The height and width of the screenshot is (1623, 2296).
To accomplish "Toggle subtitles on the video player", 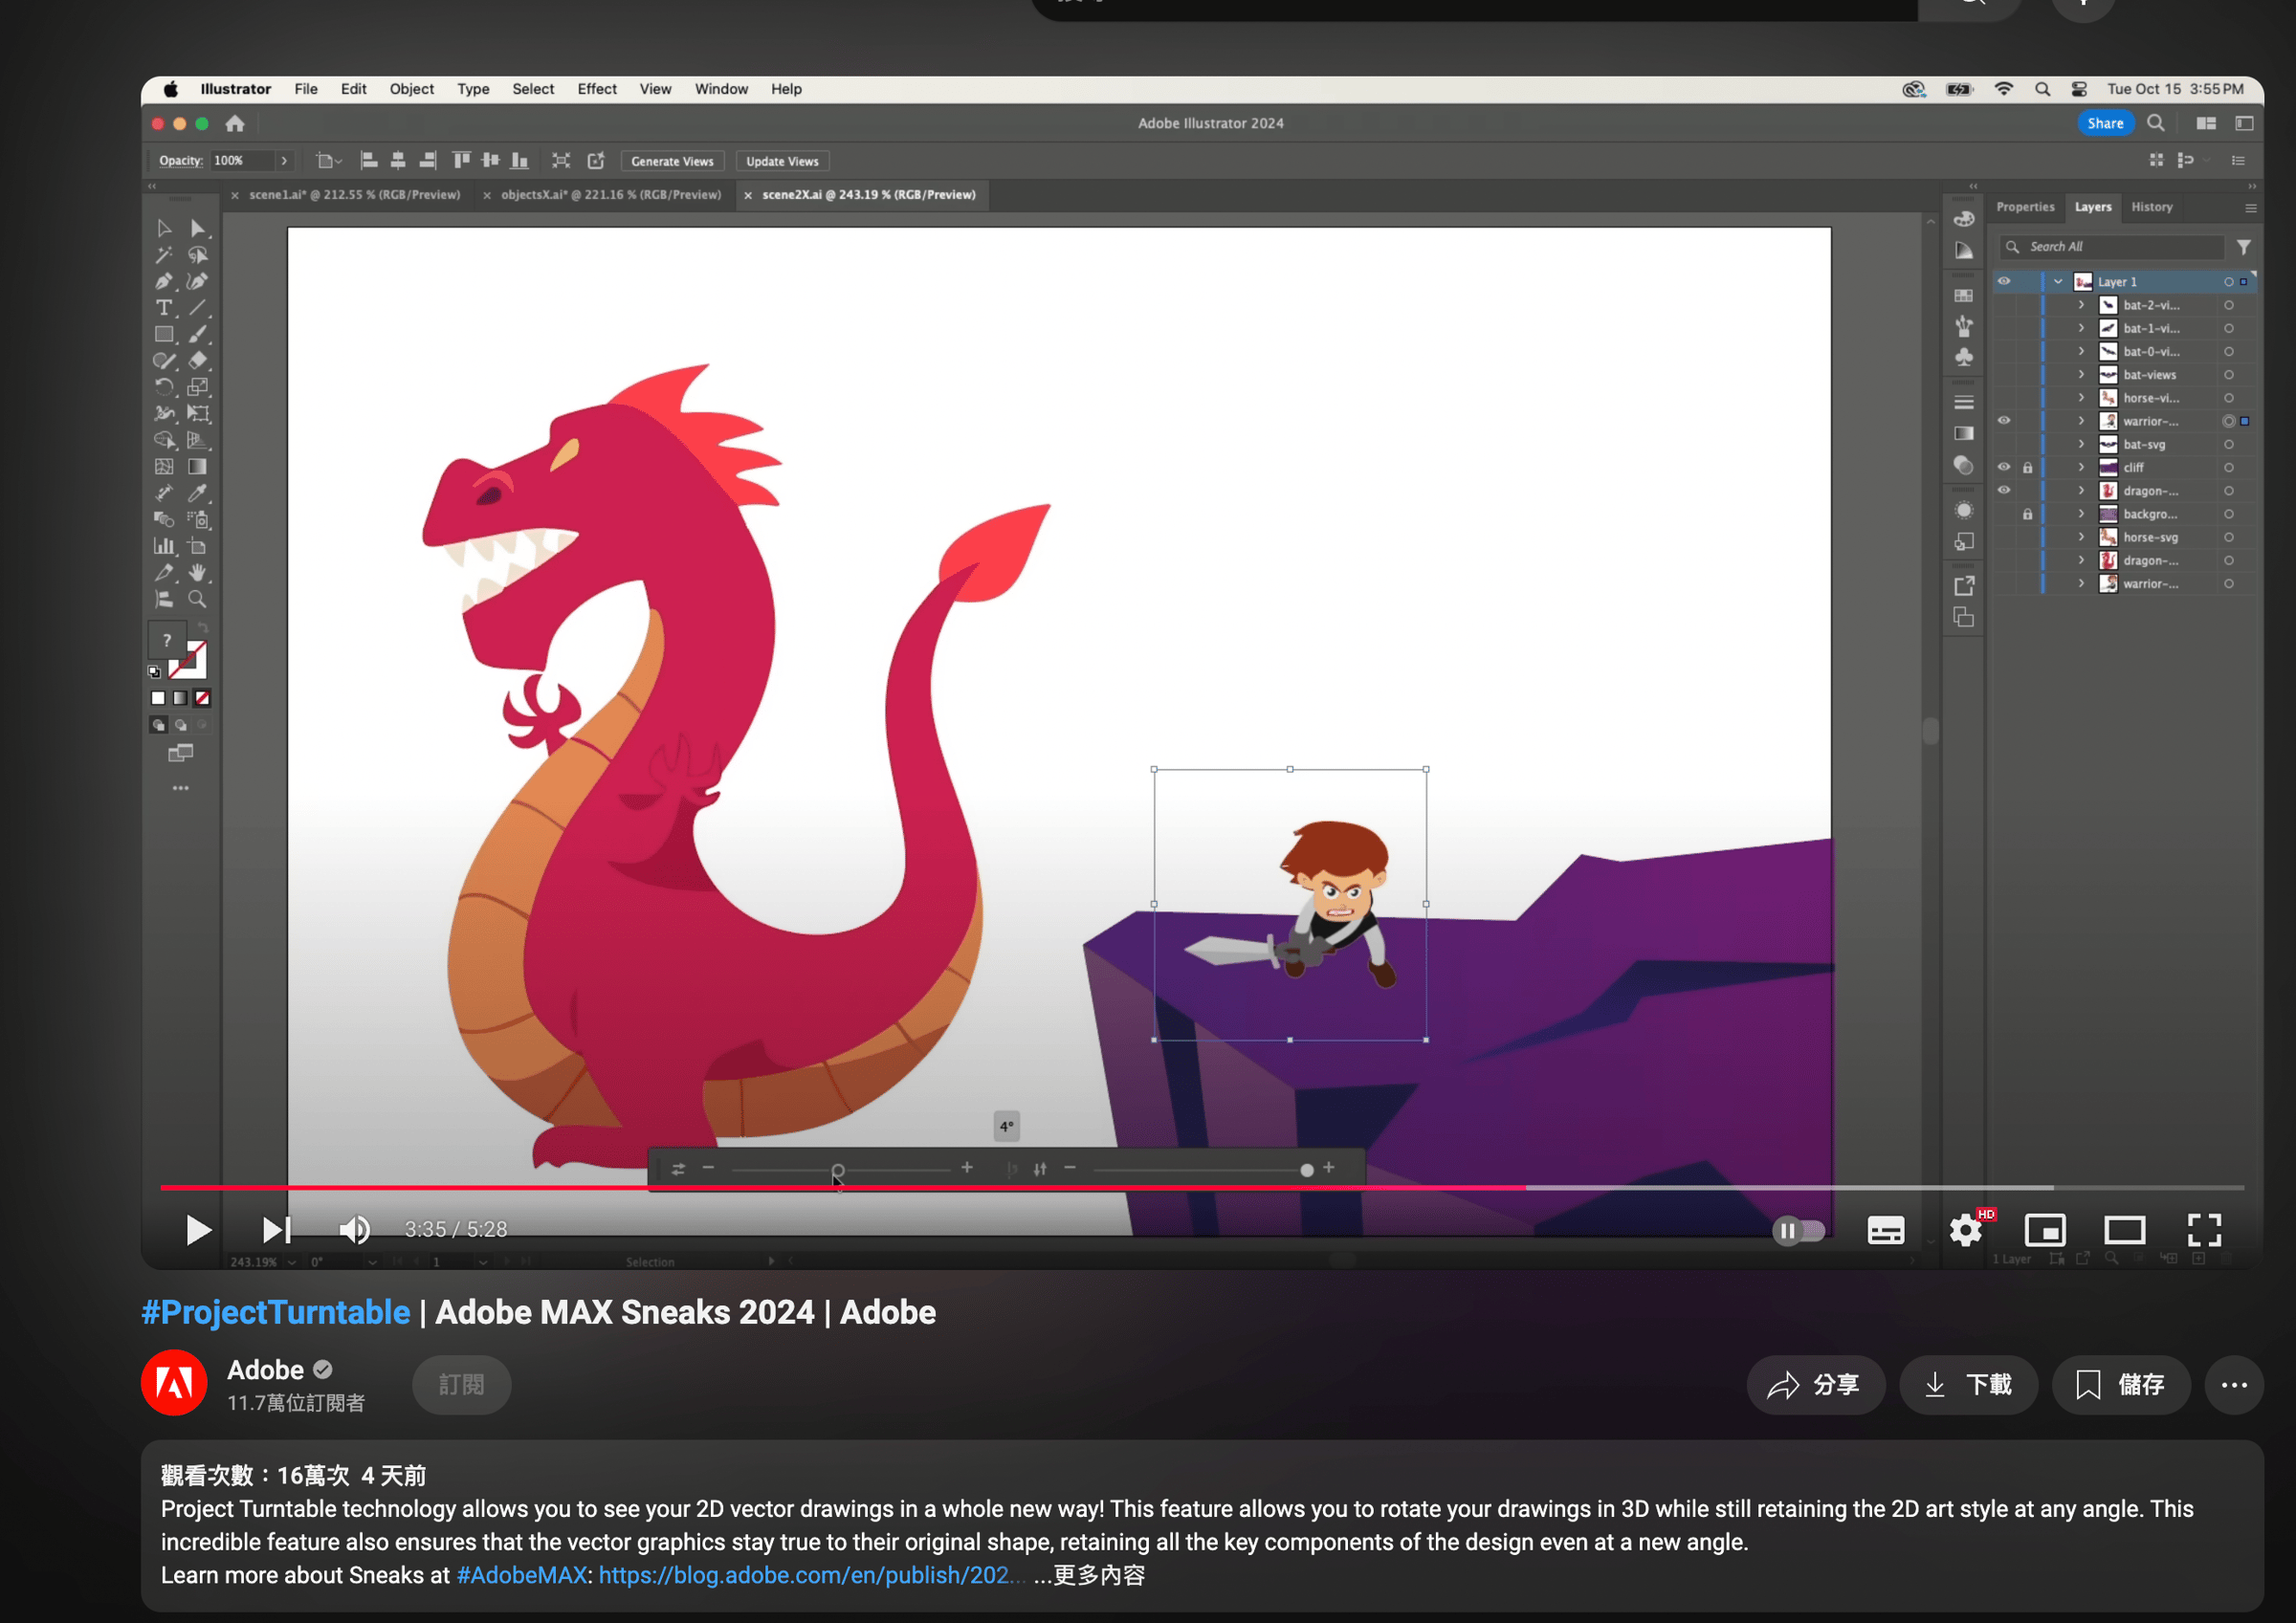I will [1885, 1230].
